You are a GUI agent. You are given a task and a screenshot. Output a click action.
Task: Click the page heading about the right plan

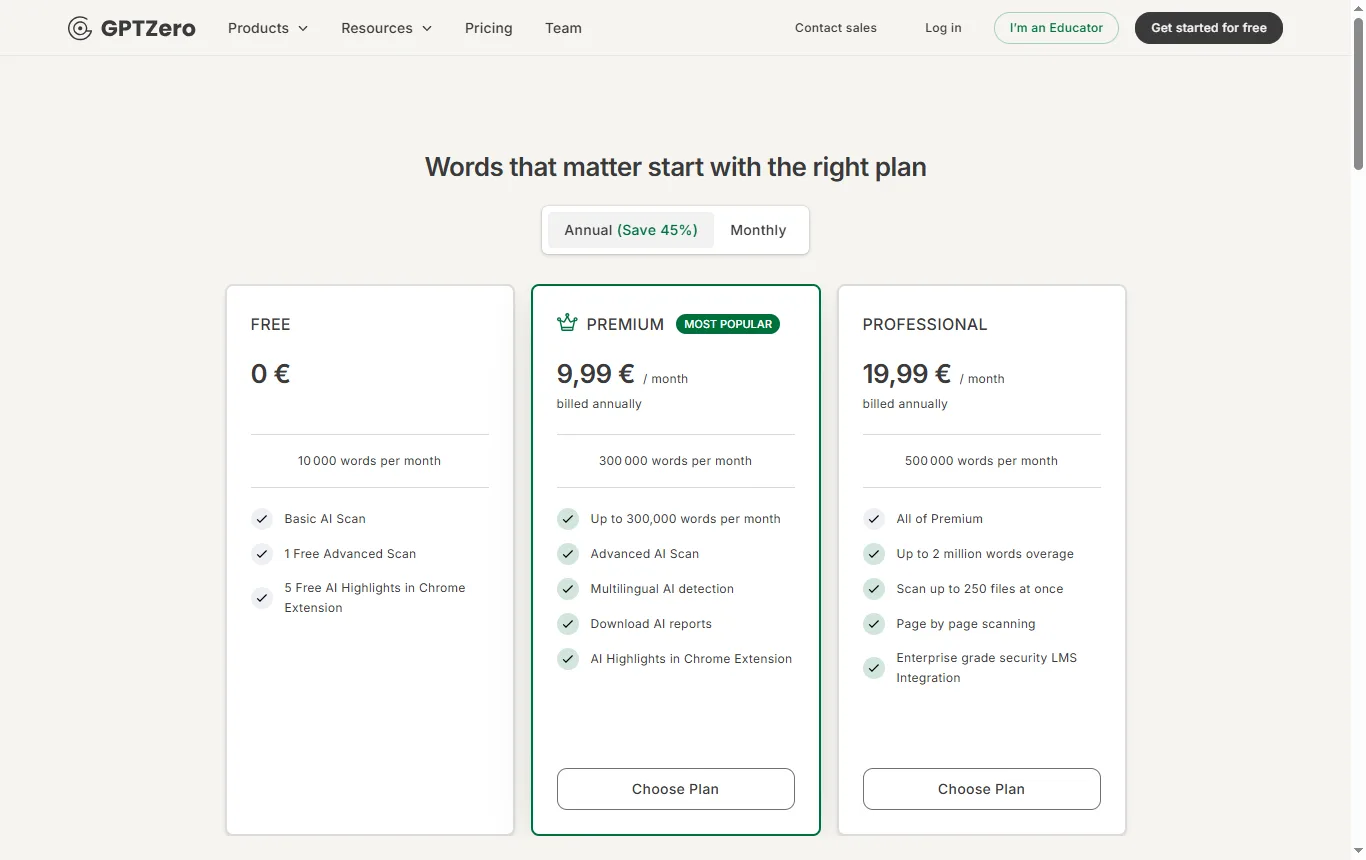[676, 167]
